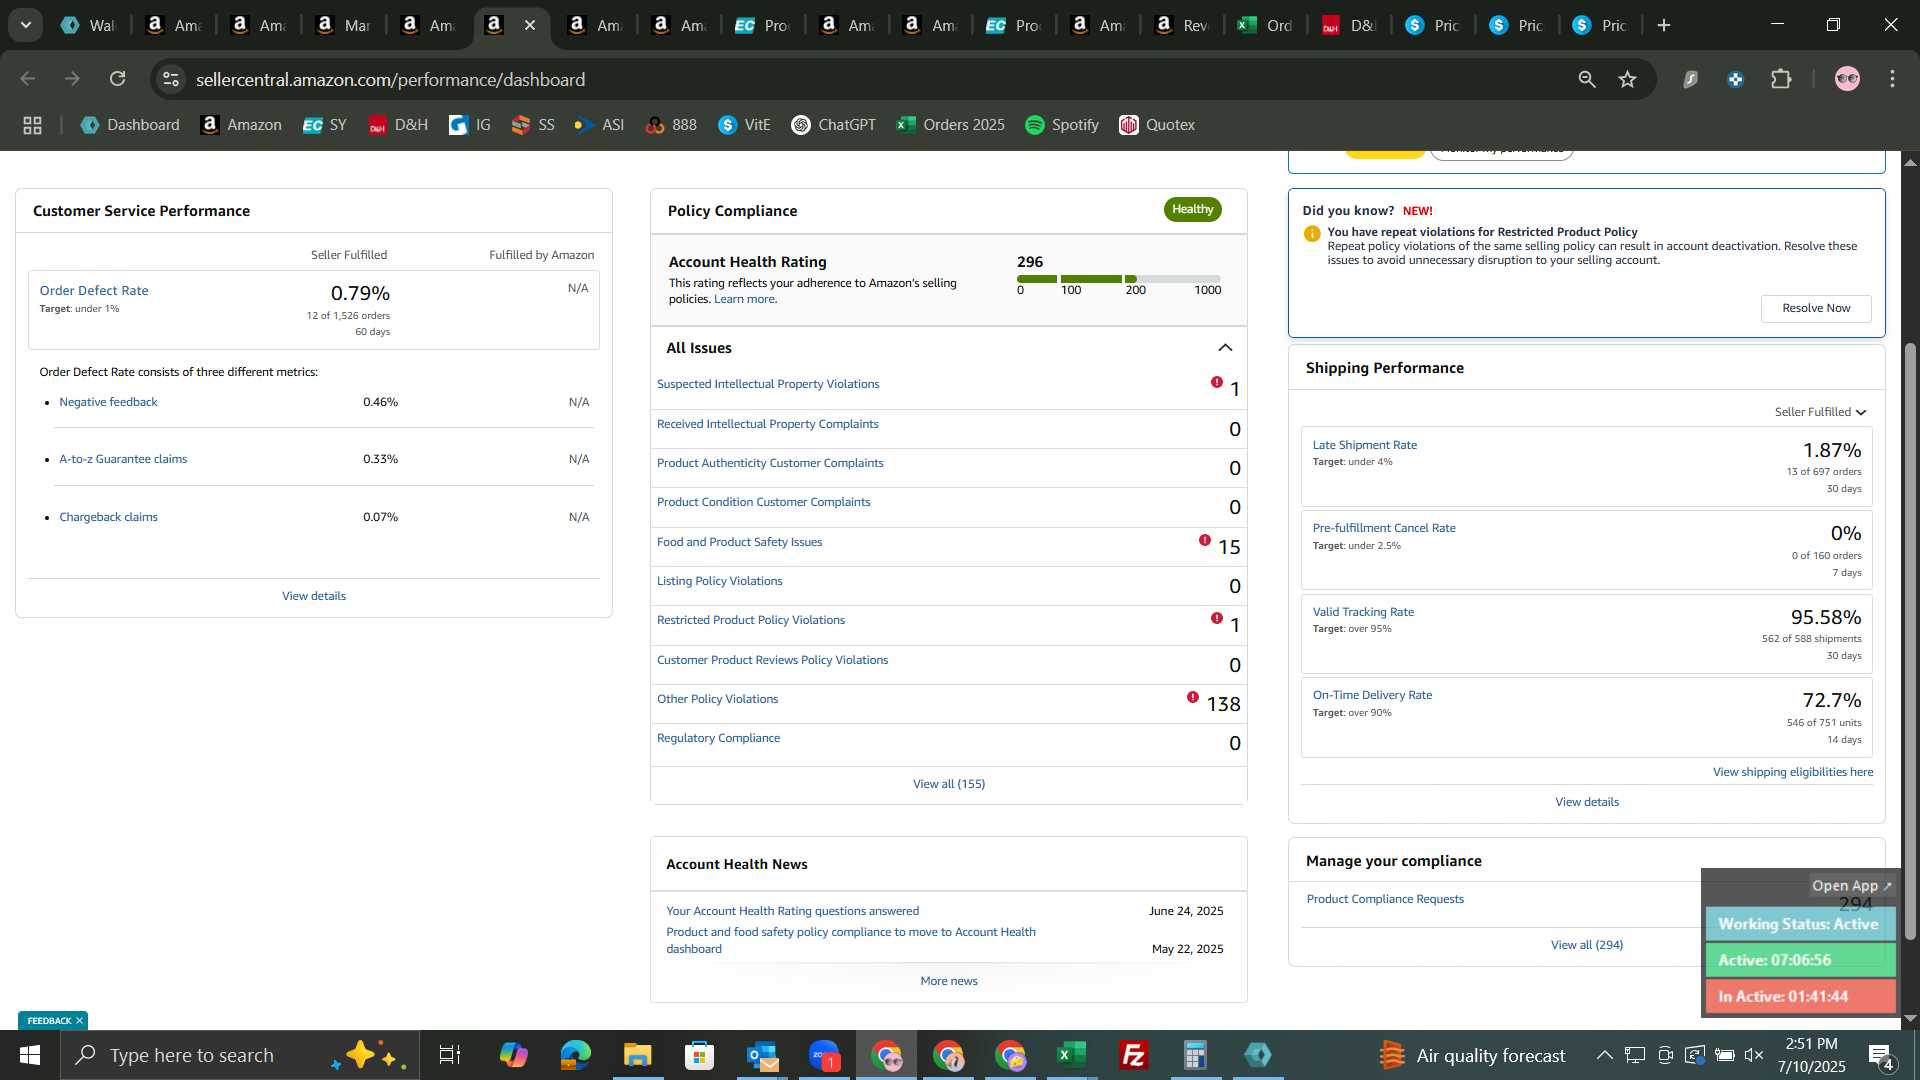Open Pre-fulfillment Cancel Rate link
Viewport: 1920px width, 1080px height.
click(x=1384, y=528)
